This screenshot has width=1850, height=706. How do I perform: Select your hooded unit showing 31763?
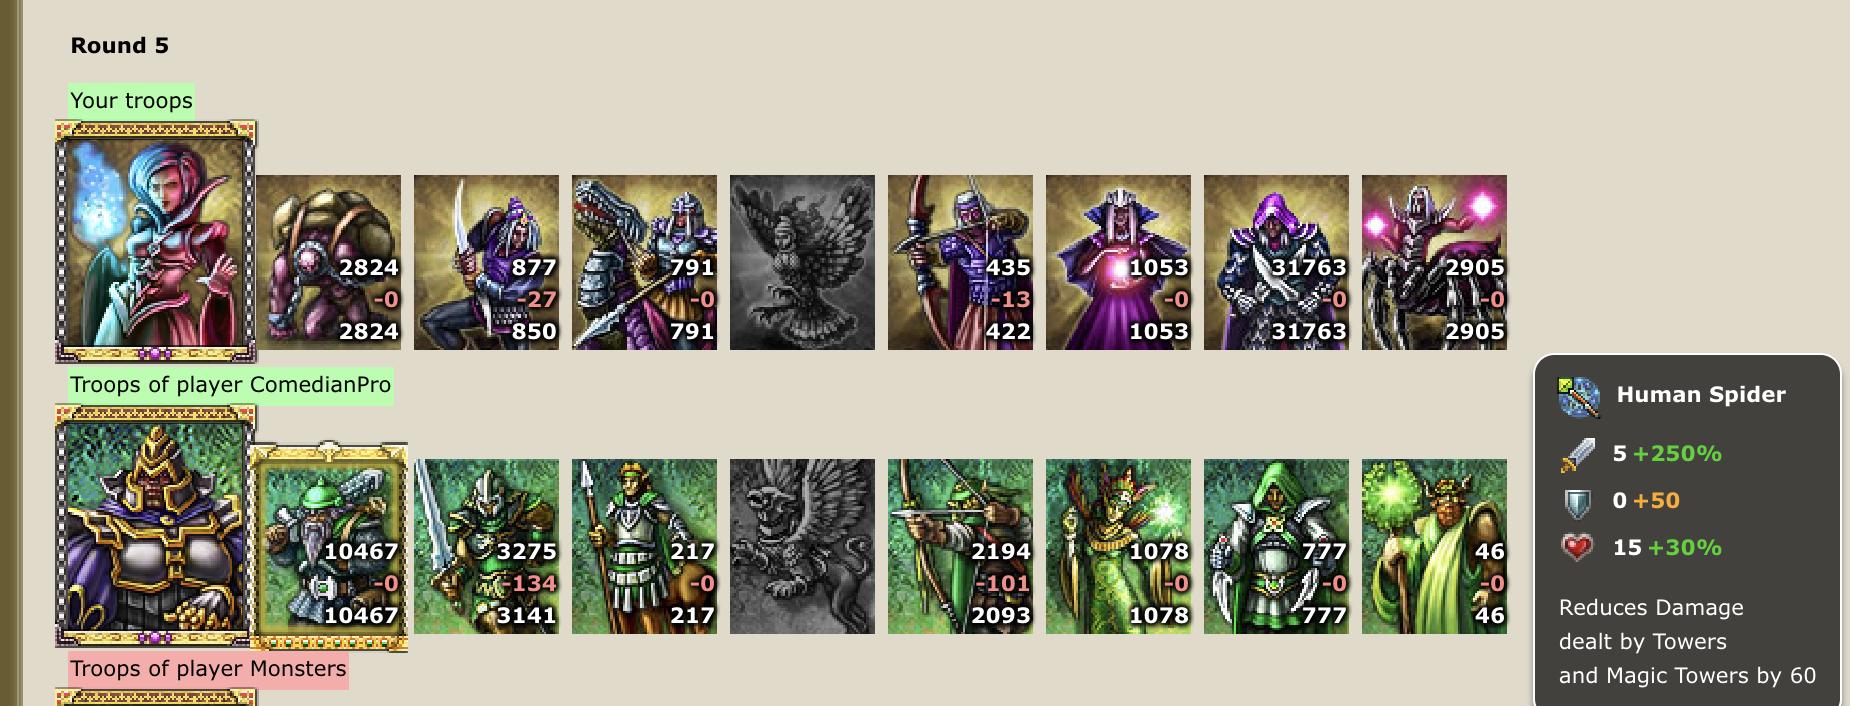(1276, 262)
